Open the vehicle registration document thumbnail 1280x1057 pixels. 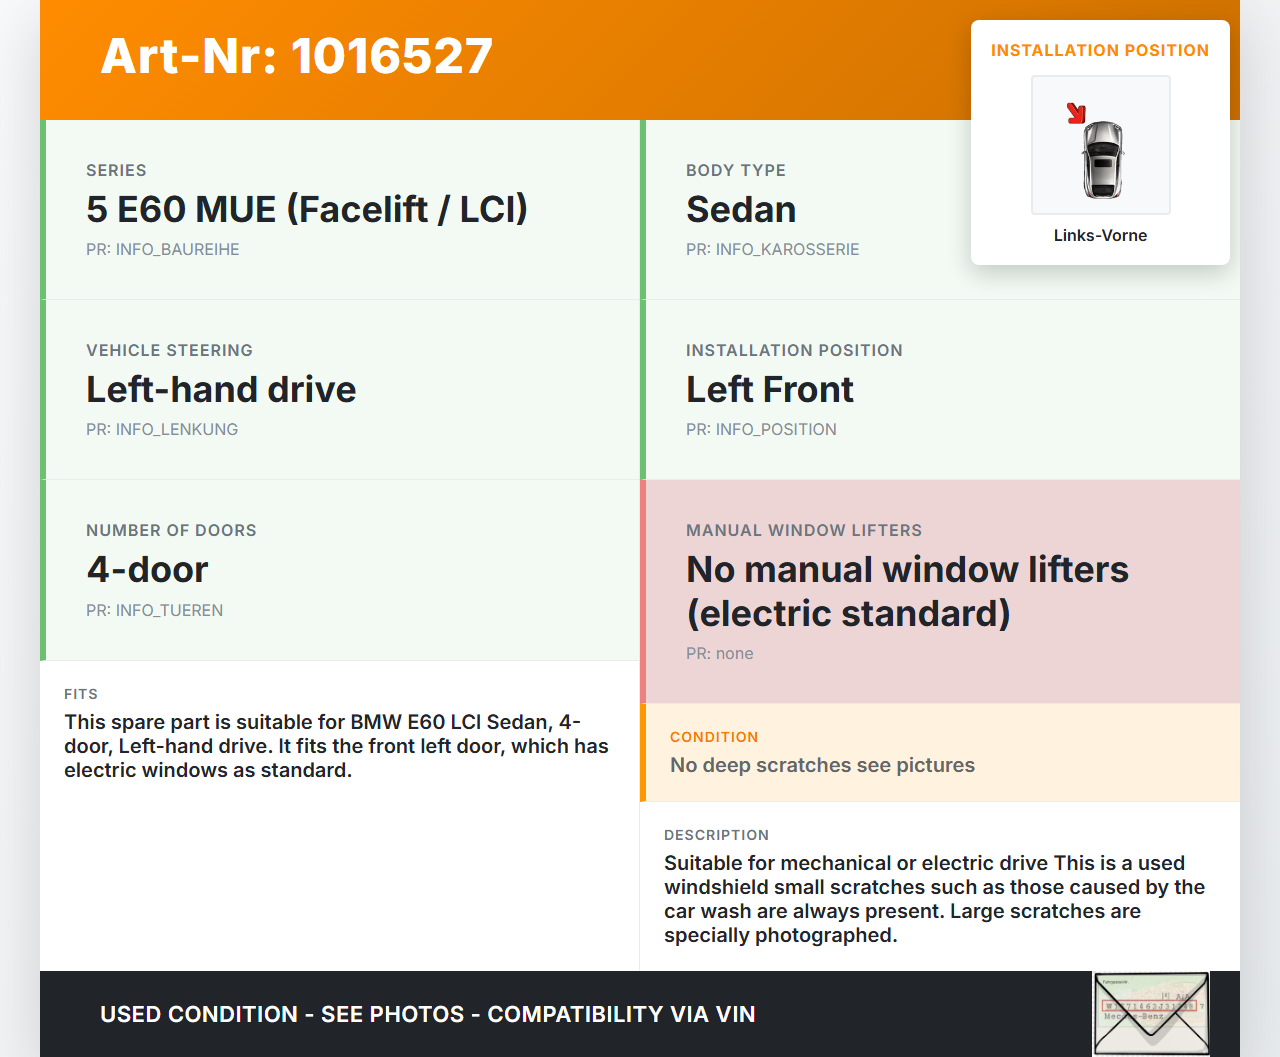click(x=1151, y=1013)
